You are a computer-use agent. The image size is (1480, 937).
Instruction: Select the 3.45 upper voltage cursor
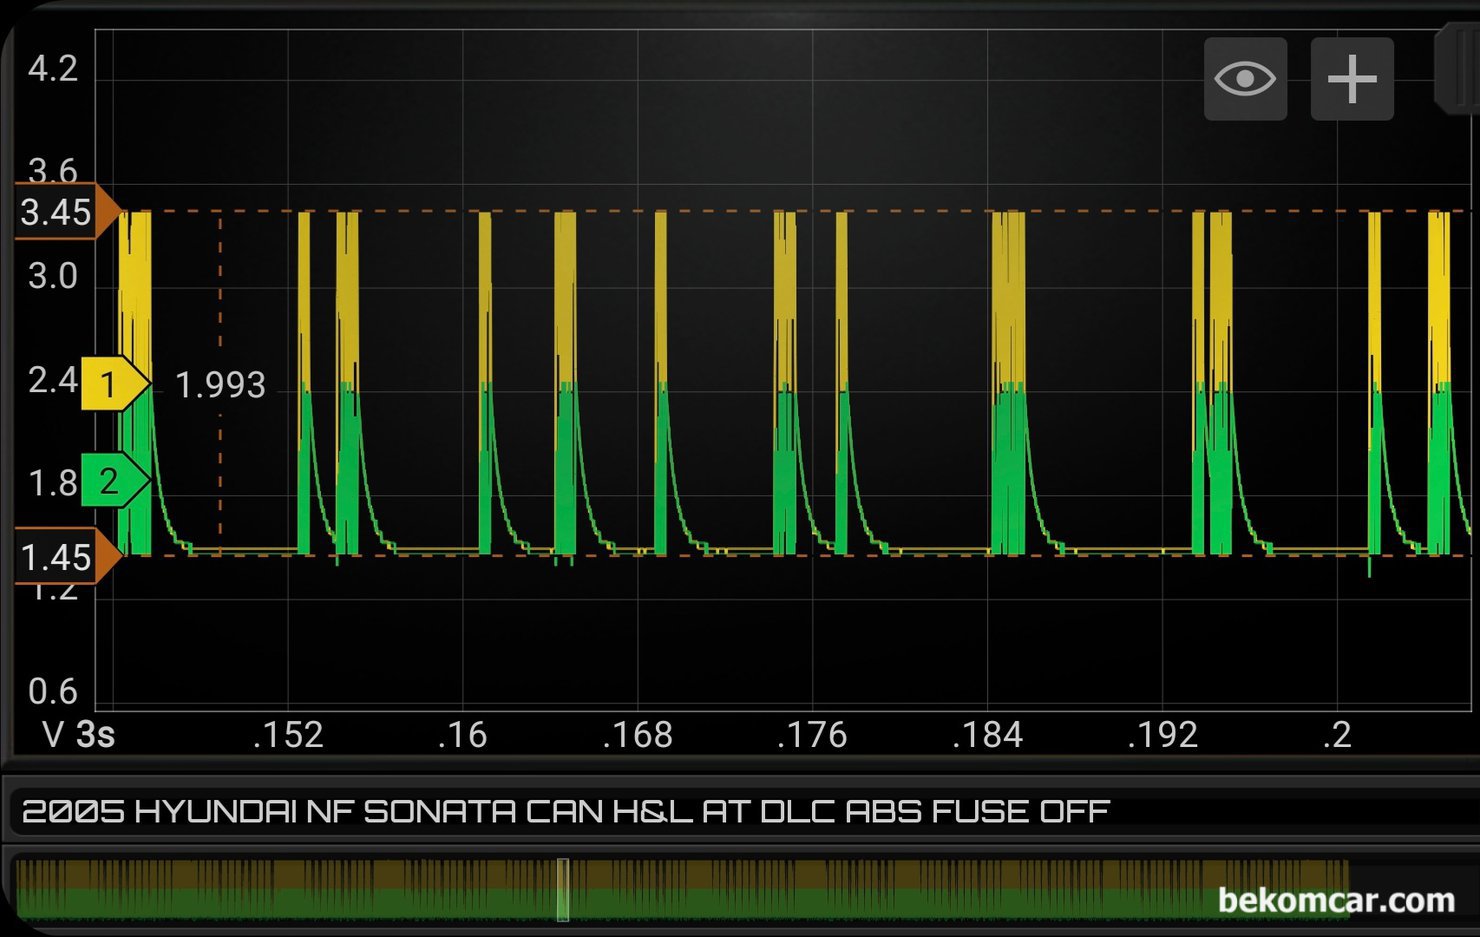66,212
